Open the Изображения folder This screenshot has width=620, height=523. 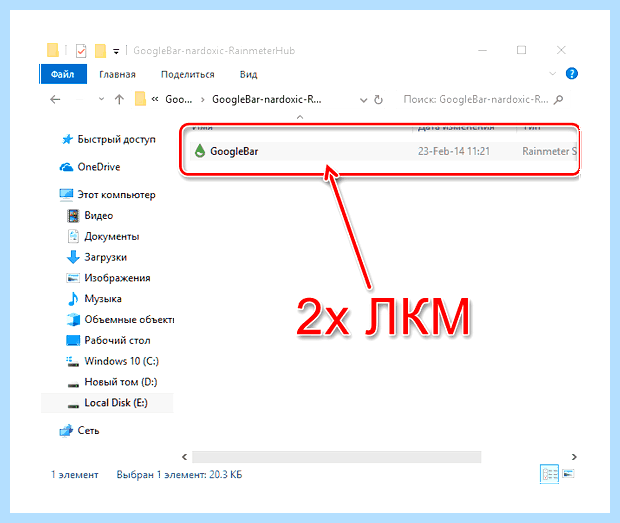click(117, 278)
